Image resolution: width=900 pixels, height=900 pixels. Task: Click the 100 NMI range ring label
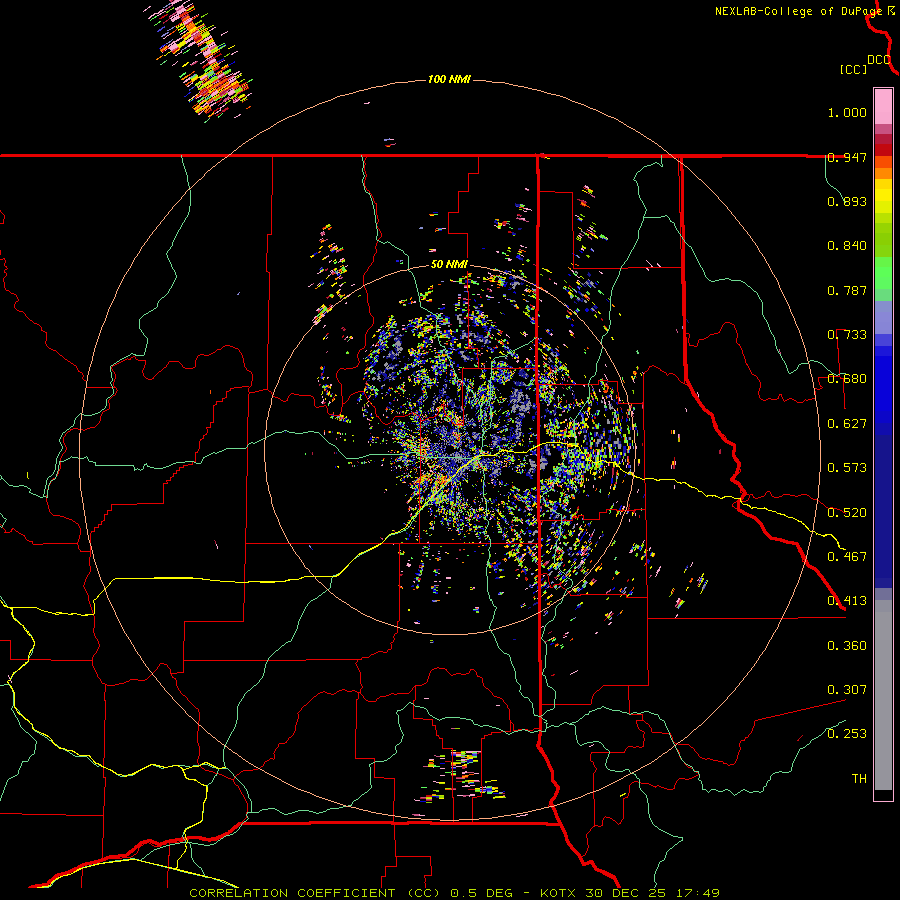pos(449,79)
